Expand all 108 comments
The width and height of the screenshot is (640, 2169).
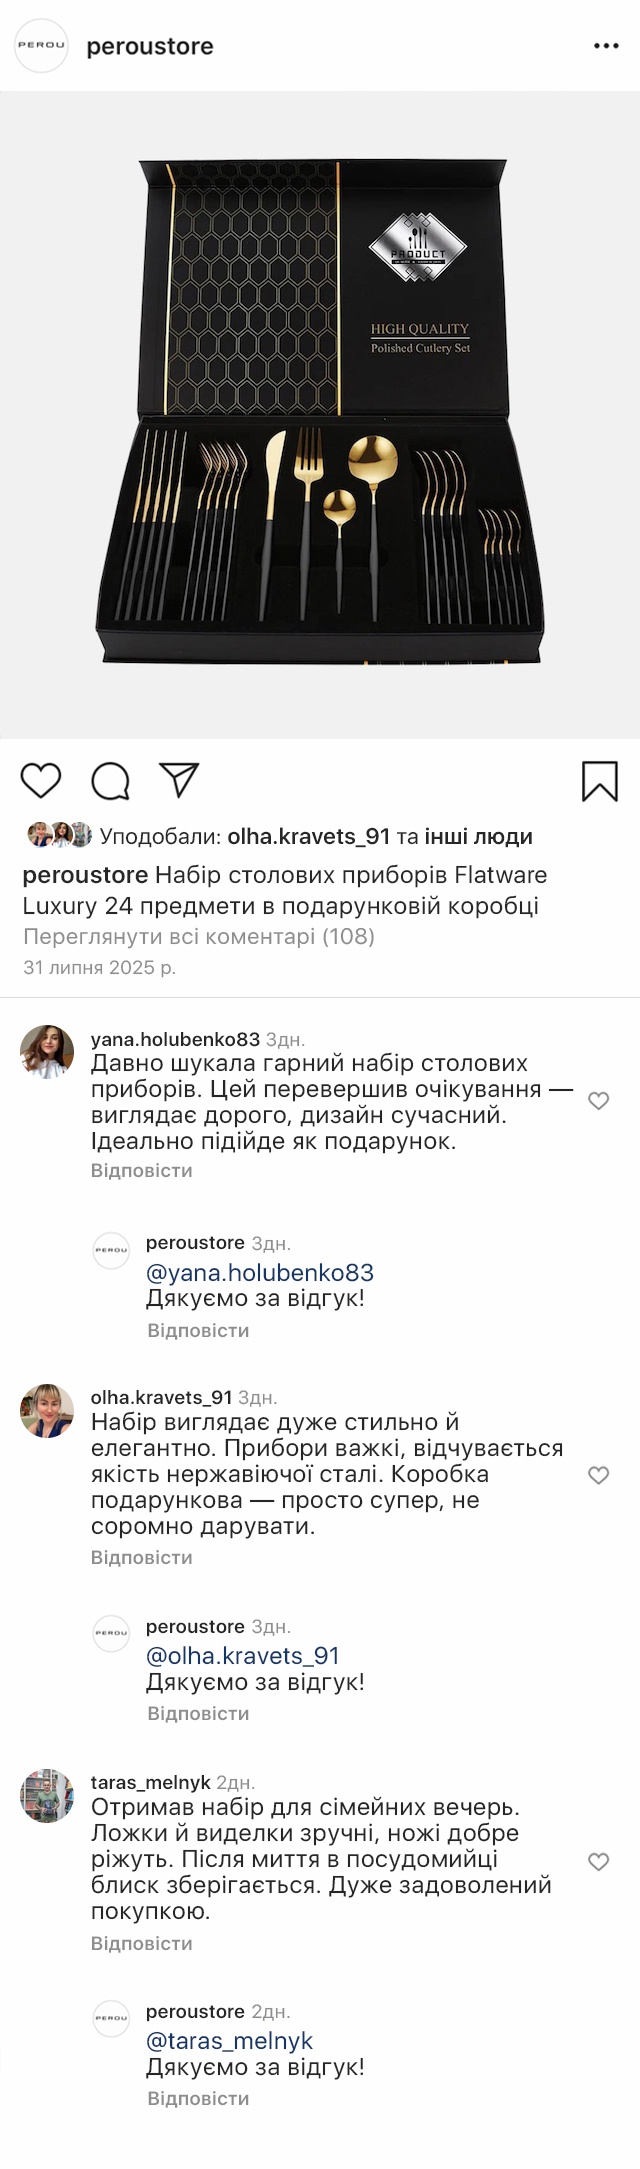click(198, 937)
